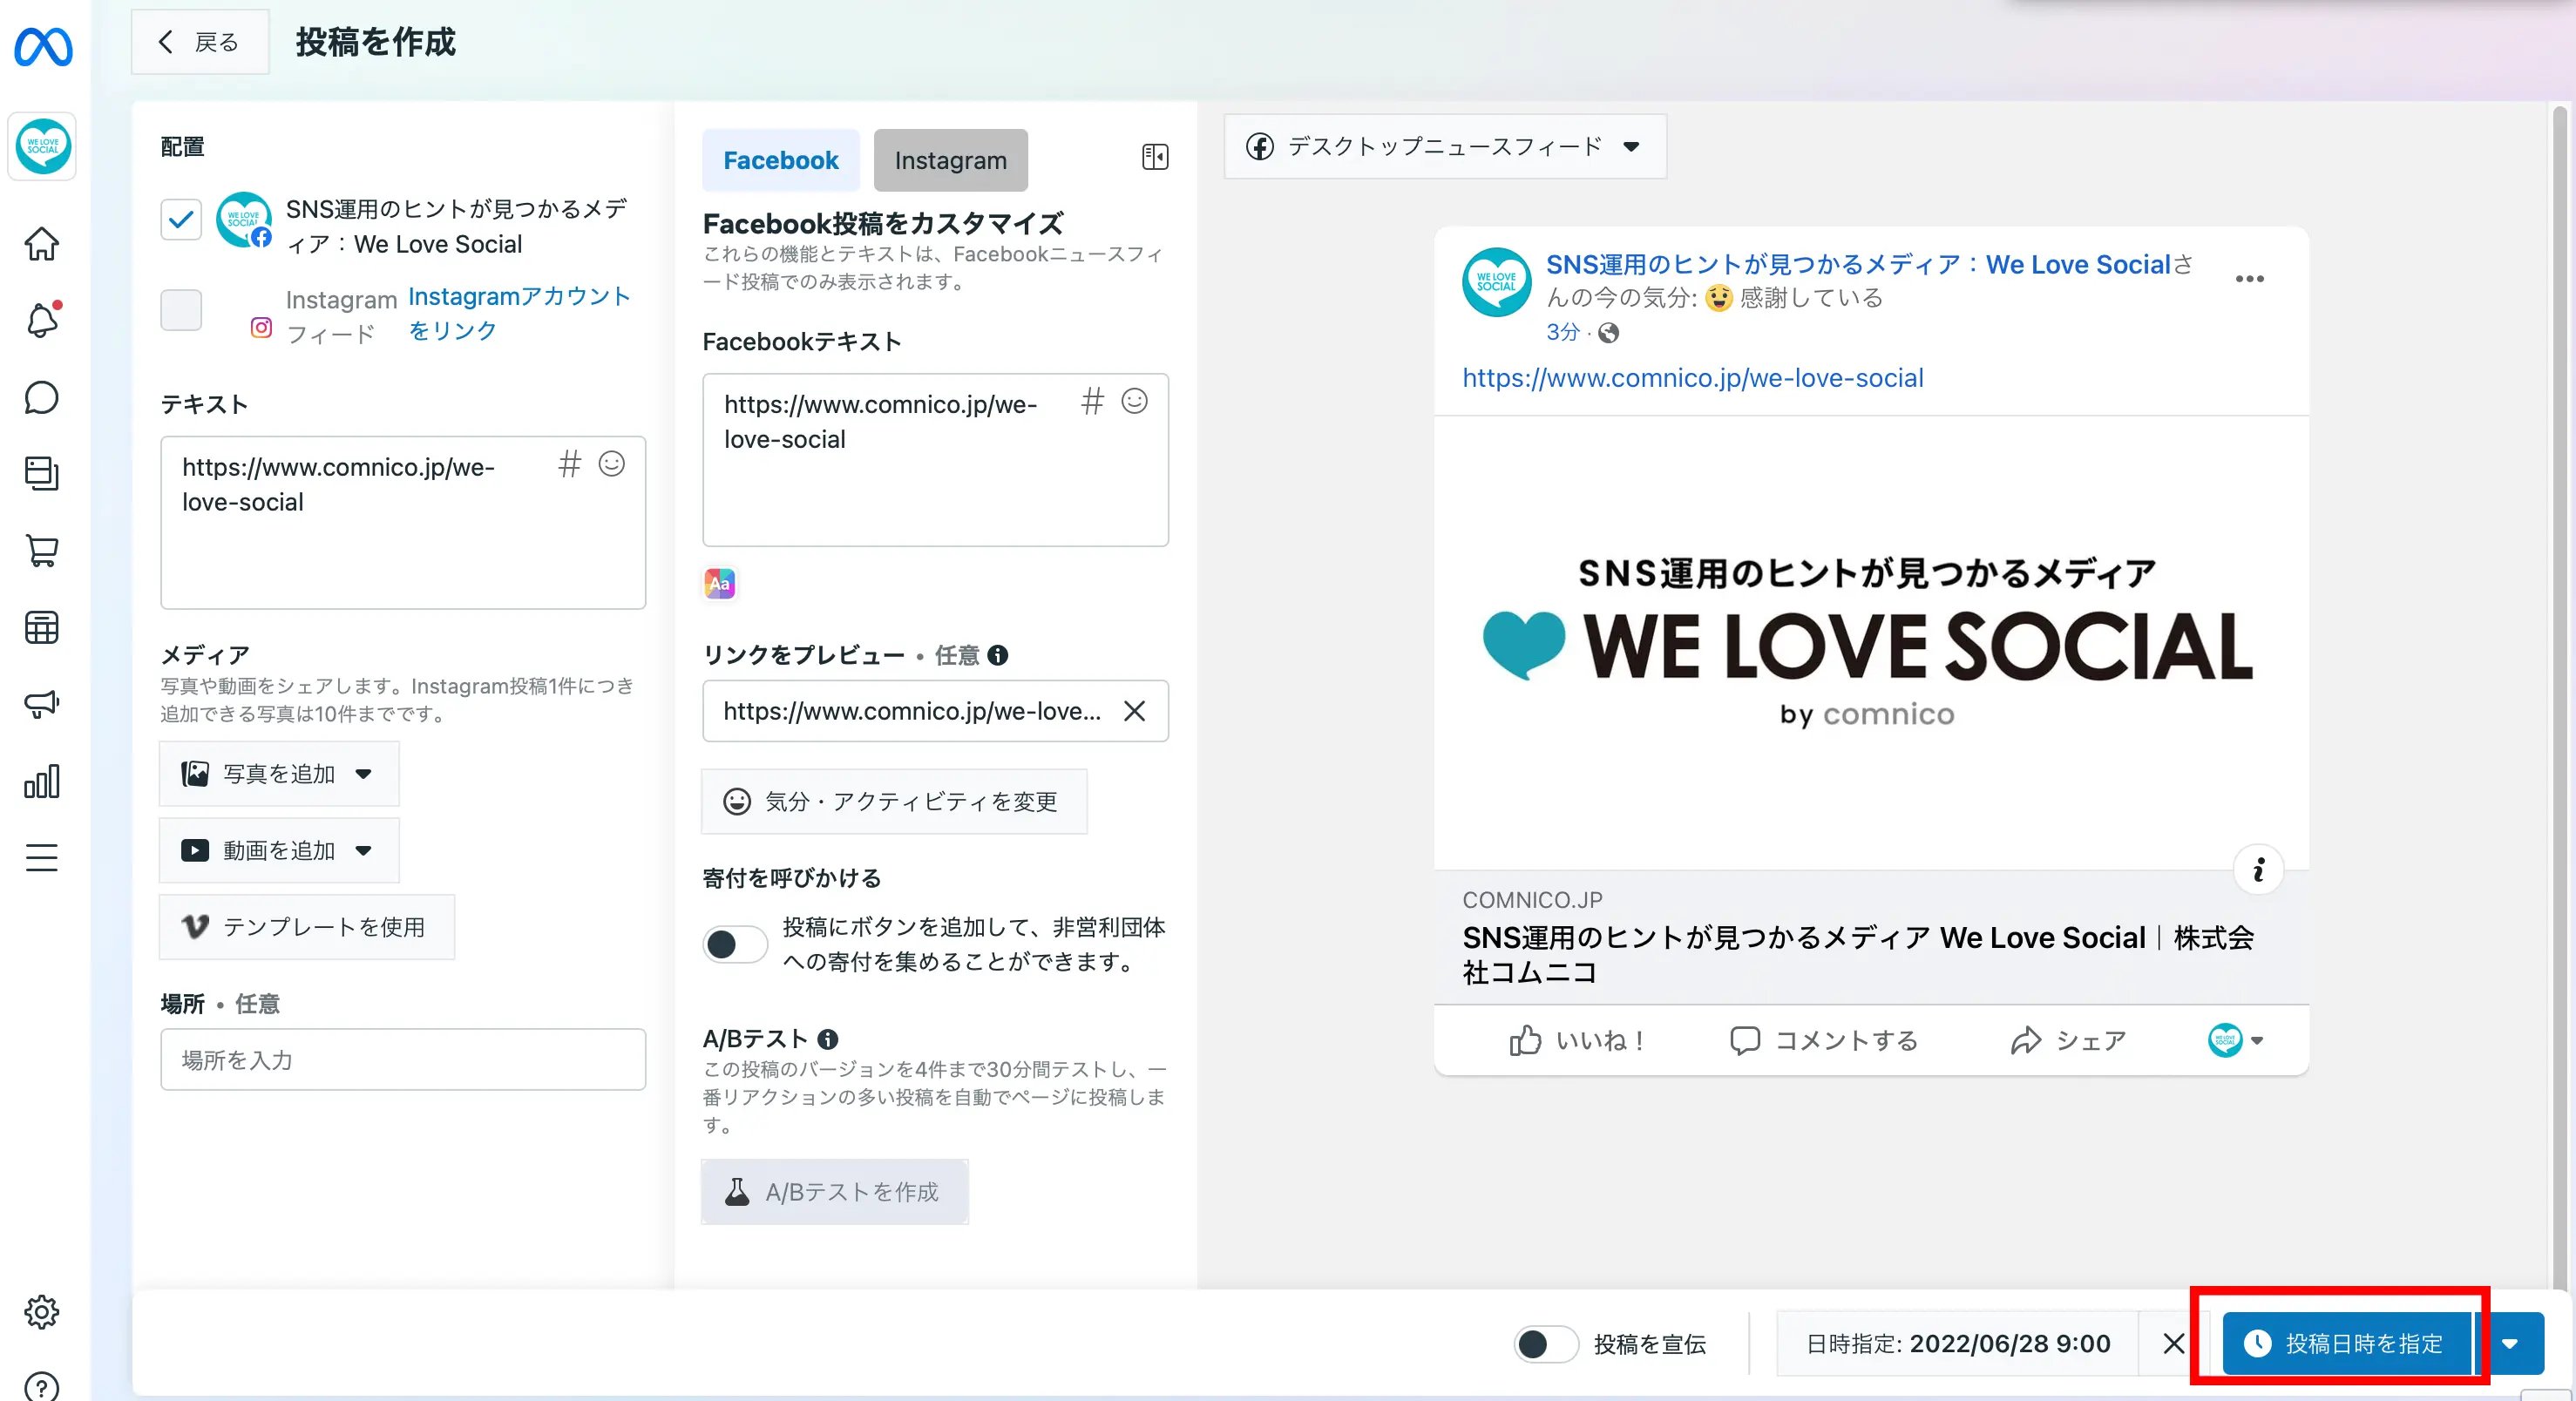Open the planner calendar grid icon
Image resolution: width=2576 pixels, height=1401 pixels.
click(42, 628)
